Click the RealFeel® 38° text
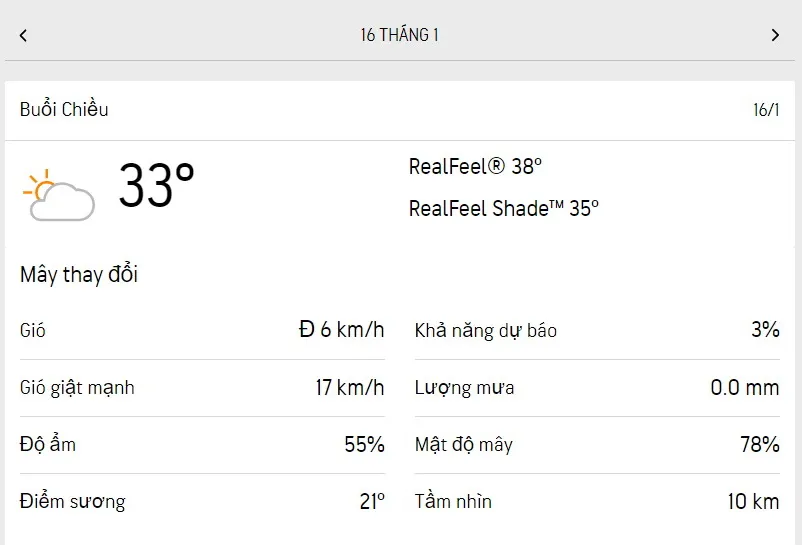The height and width of the screenshot is (545, 802). (x=475, y=166)
